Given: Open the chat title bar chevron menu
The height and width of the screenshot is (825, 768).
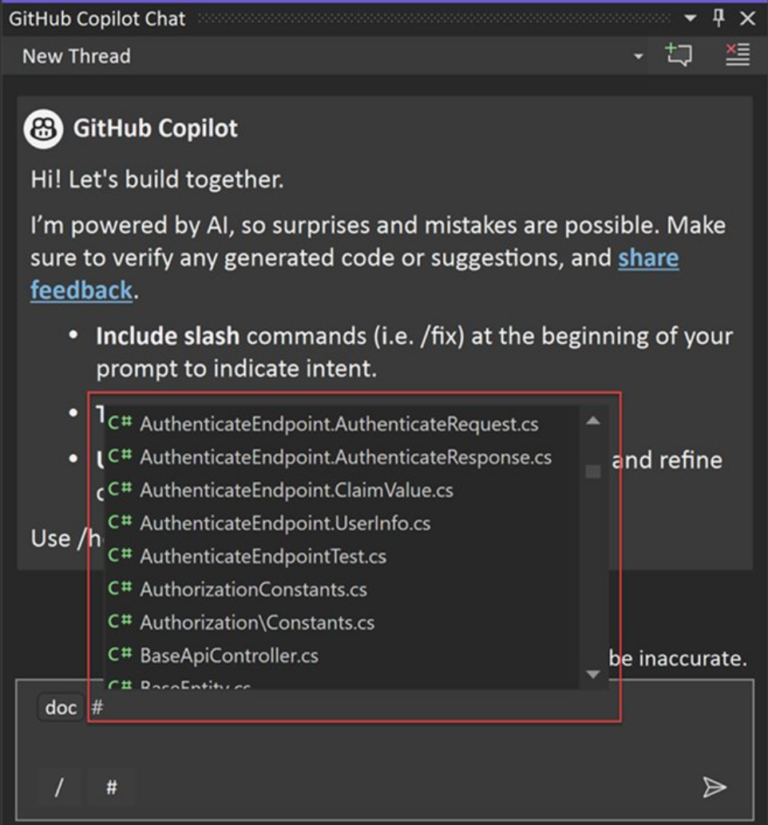Looking at the screenshot, I should tap(689, 18).
